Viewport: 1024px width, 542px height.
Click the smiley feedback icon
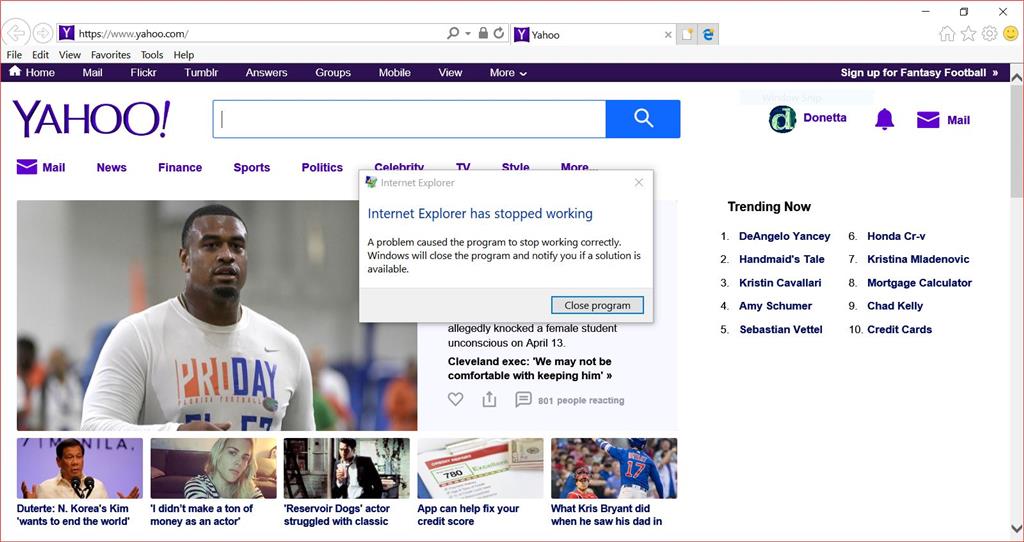[x=1010, y=34]
